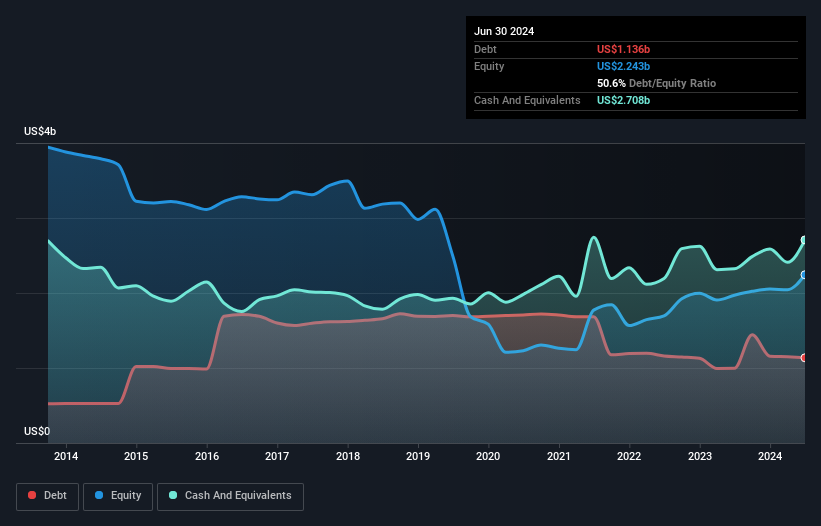The width and height of the screenshot is (821, 526).
Task: Click the Jun 30 2024 tooltip date
Action: (504, 31)
